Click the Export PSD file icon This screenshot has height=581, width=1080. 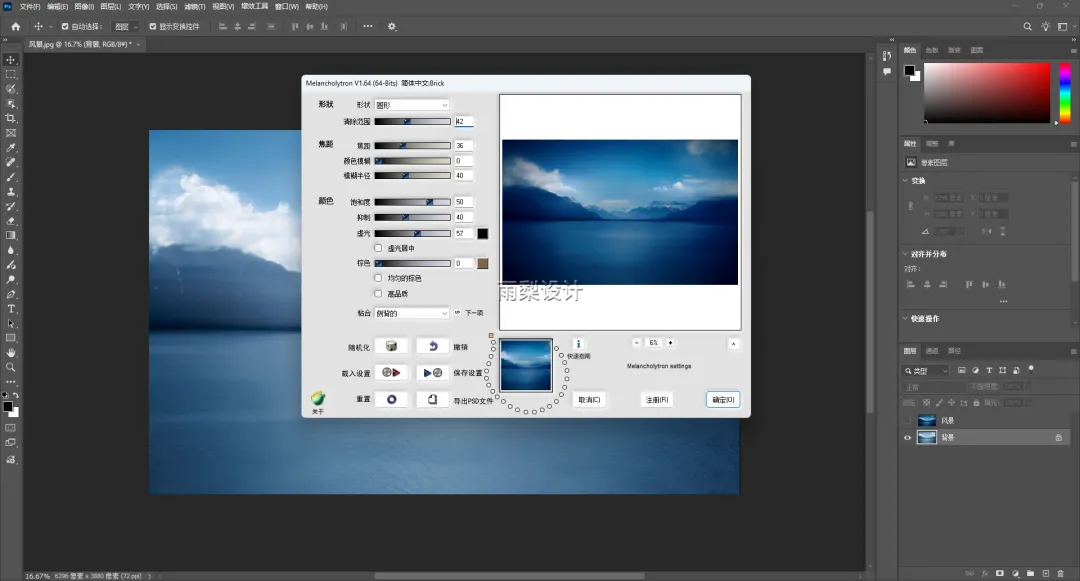[x=432, y=399]
